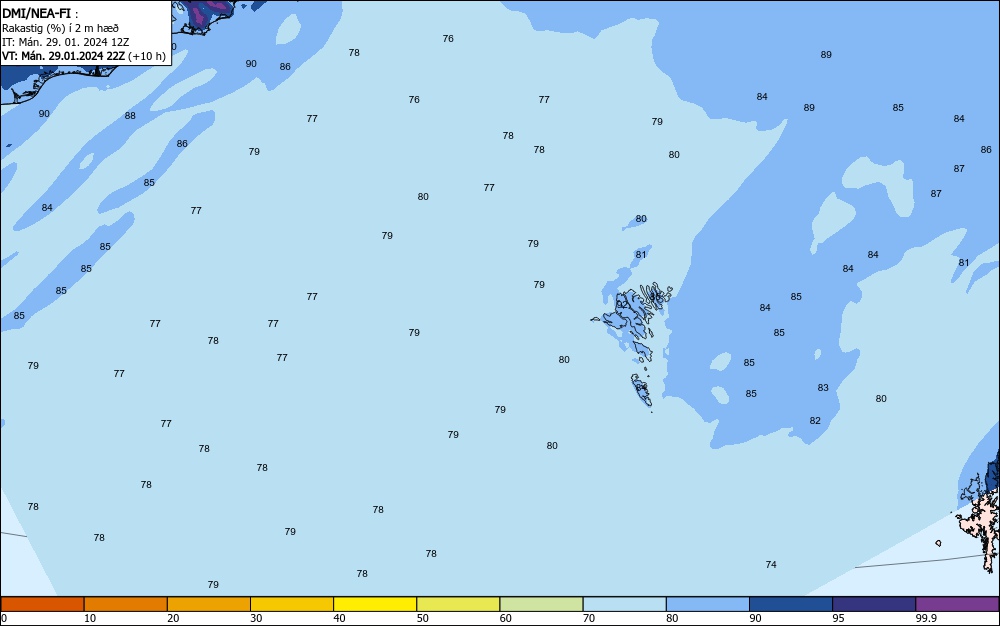This screenshot has height=626, width=1000.
Task: Select the purple swatch above 99.9
Action: (957, 604)
